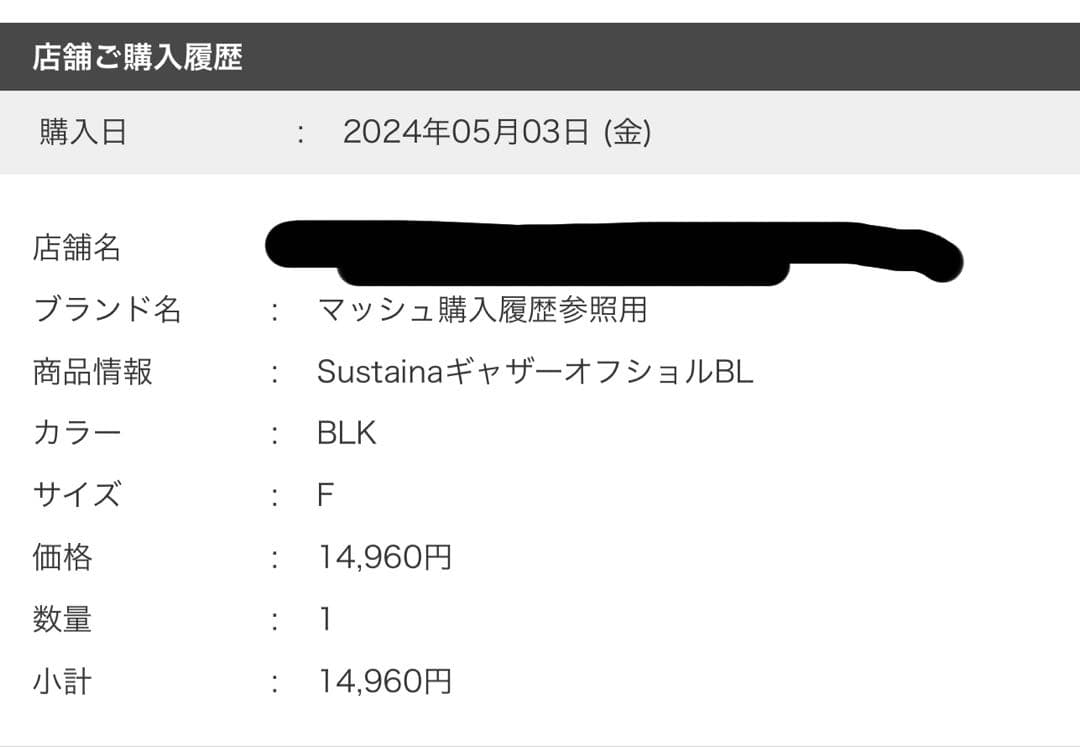This screenshot has height=747, width=1080.
Task: Open product SustainaギャザーオフショルBL
Action: 535,372
